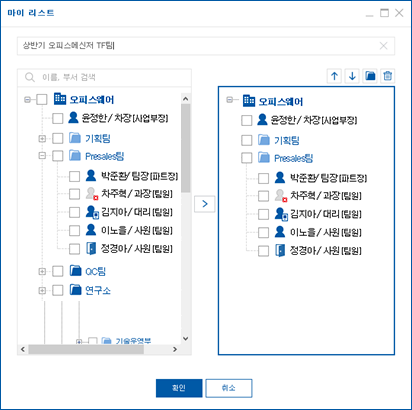The height and width of the screenshot is (410, 412).
Task: Click scroll up arrow of left tree
Action: click(186, 99)
